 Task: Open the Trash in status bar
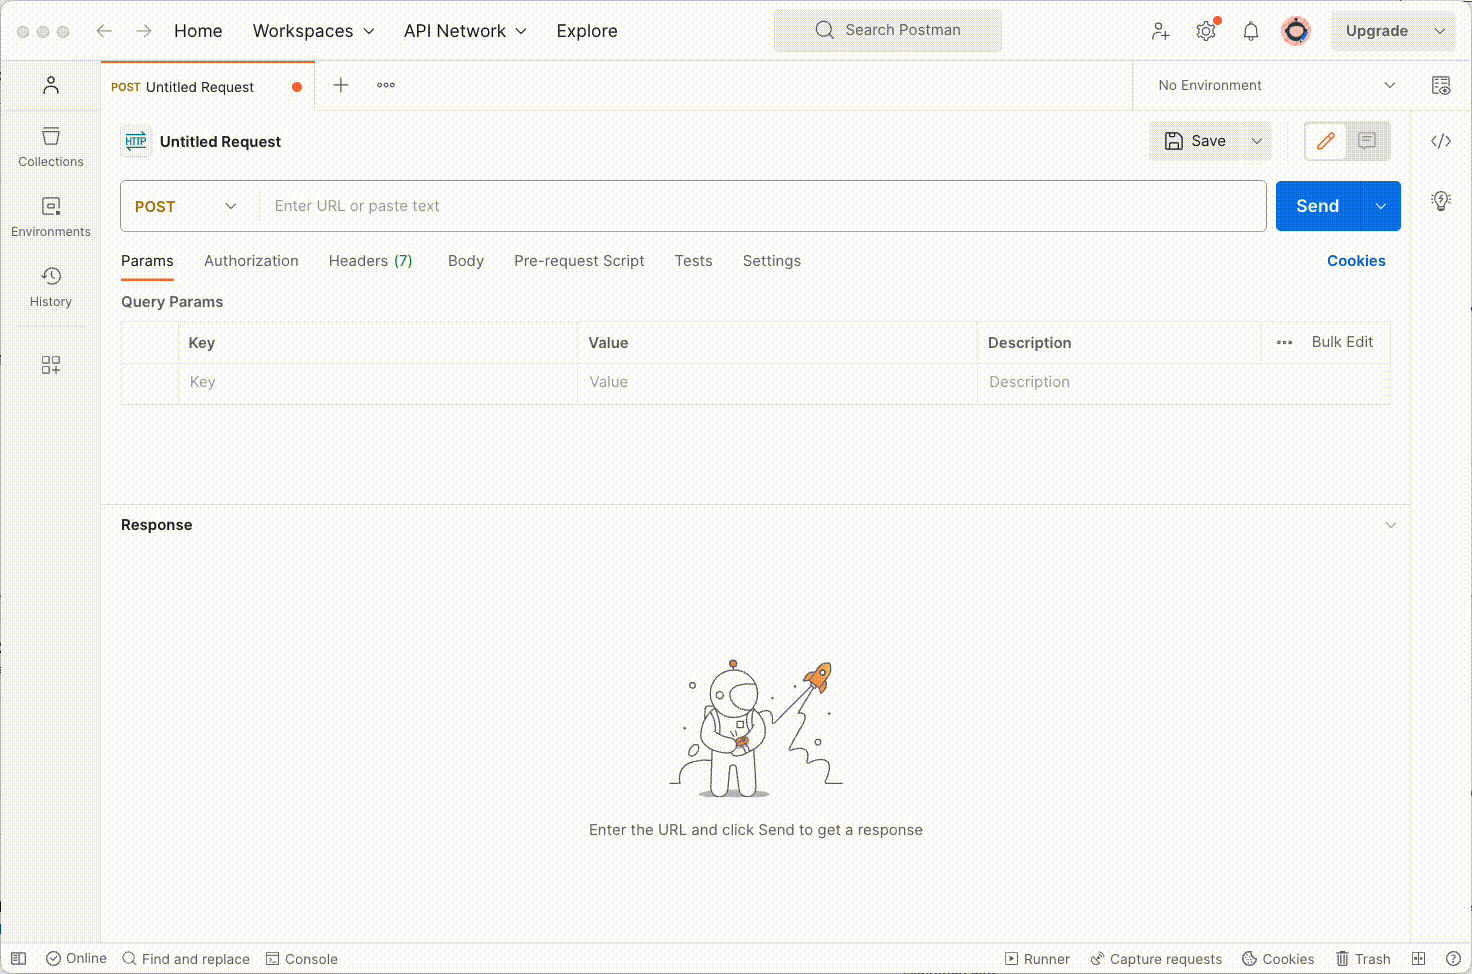1363,959
